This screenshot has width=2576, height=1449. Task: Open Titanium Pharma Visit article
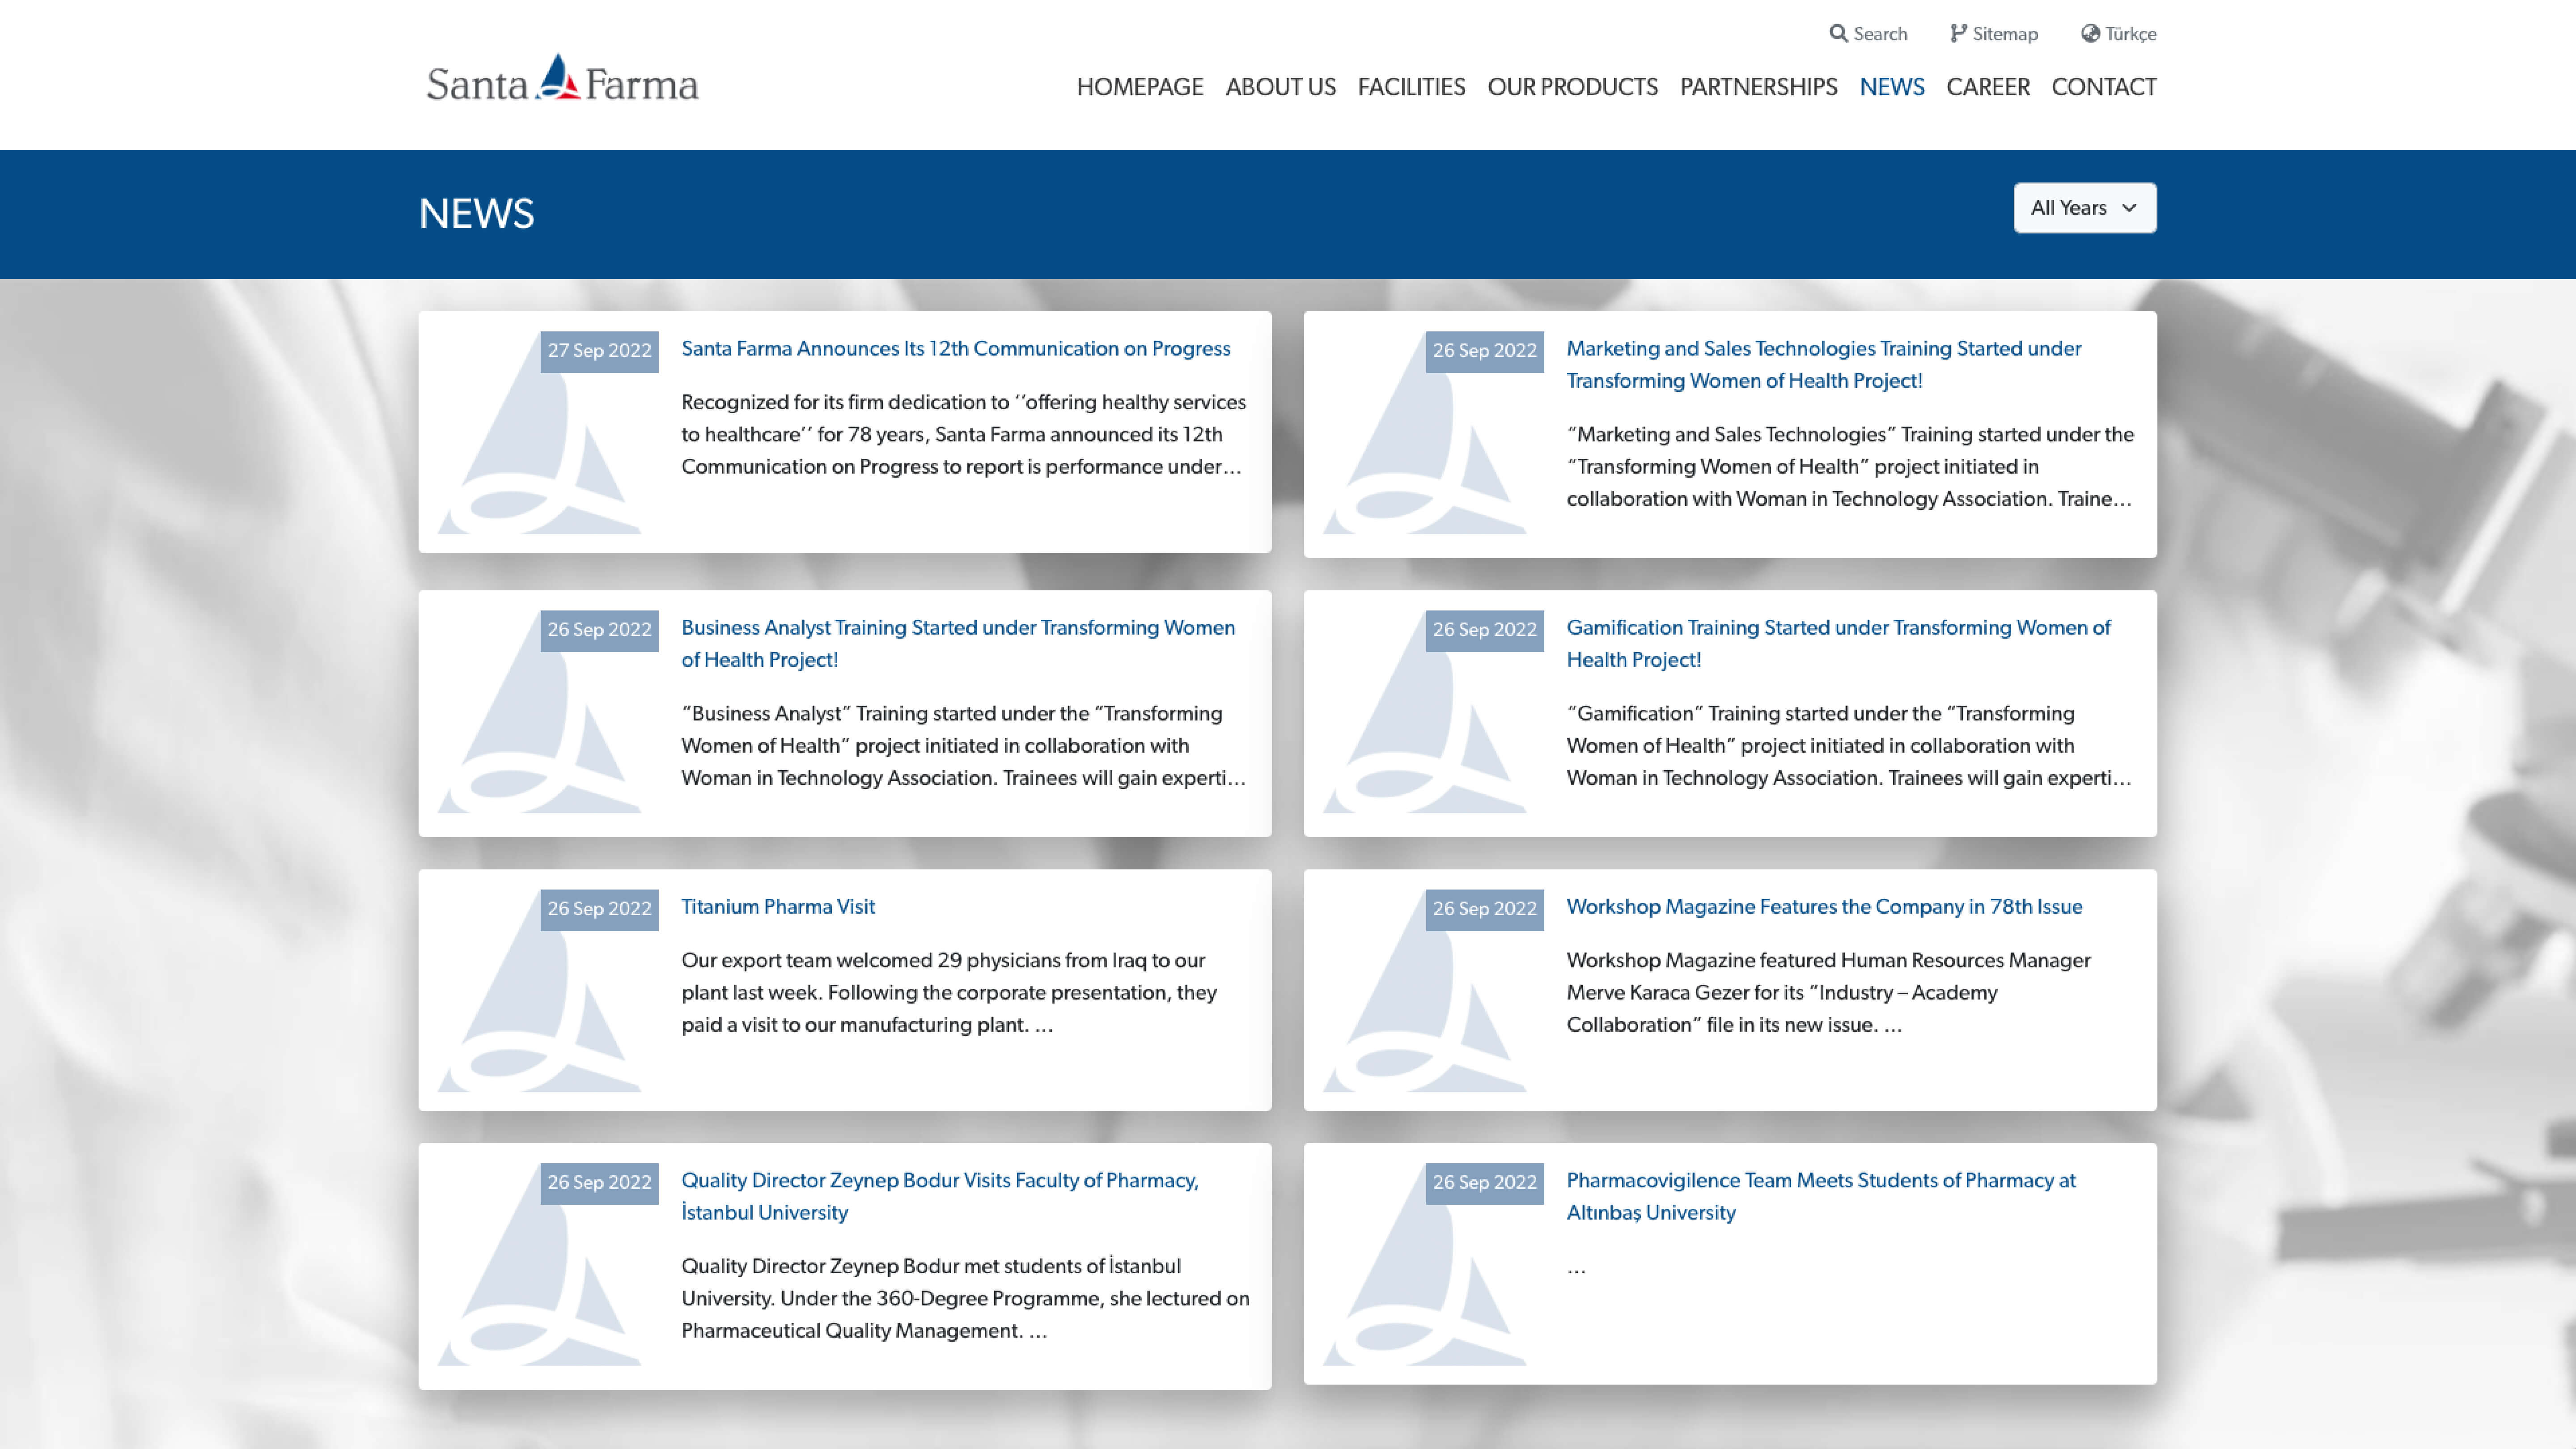pos(778,907)
